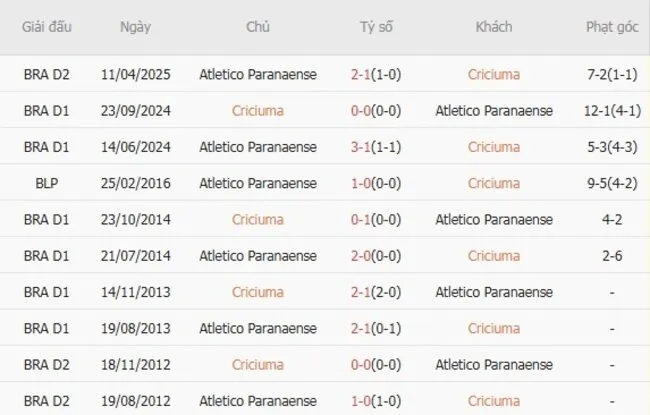
Task: Click Atletico Paranaense in 18/11/2012 row
Action: click(494, 365)
